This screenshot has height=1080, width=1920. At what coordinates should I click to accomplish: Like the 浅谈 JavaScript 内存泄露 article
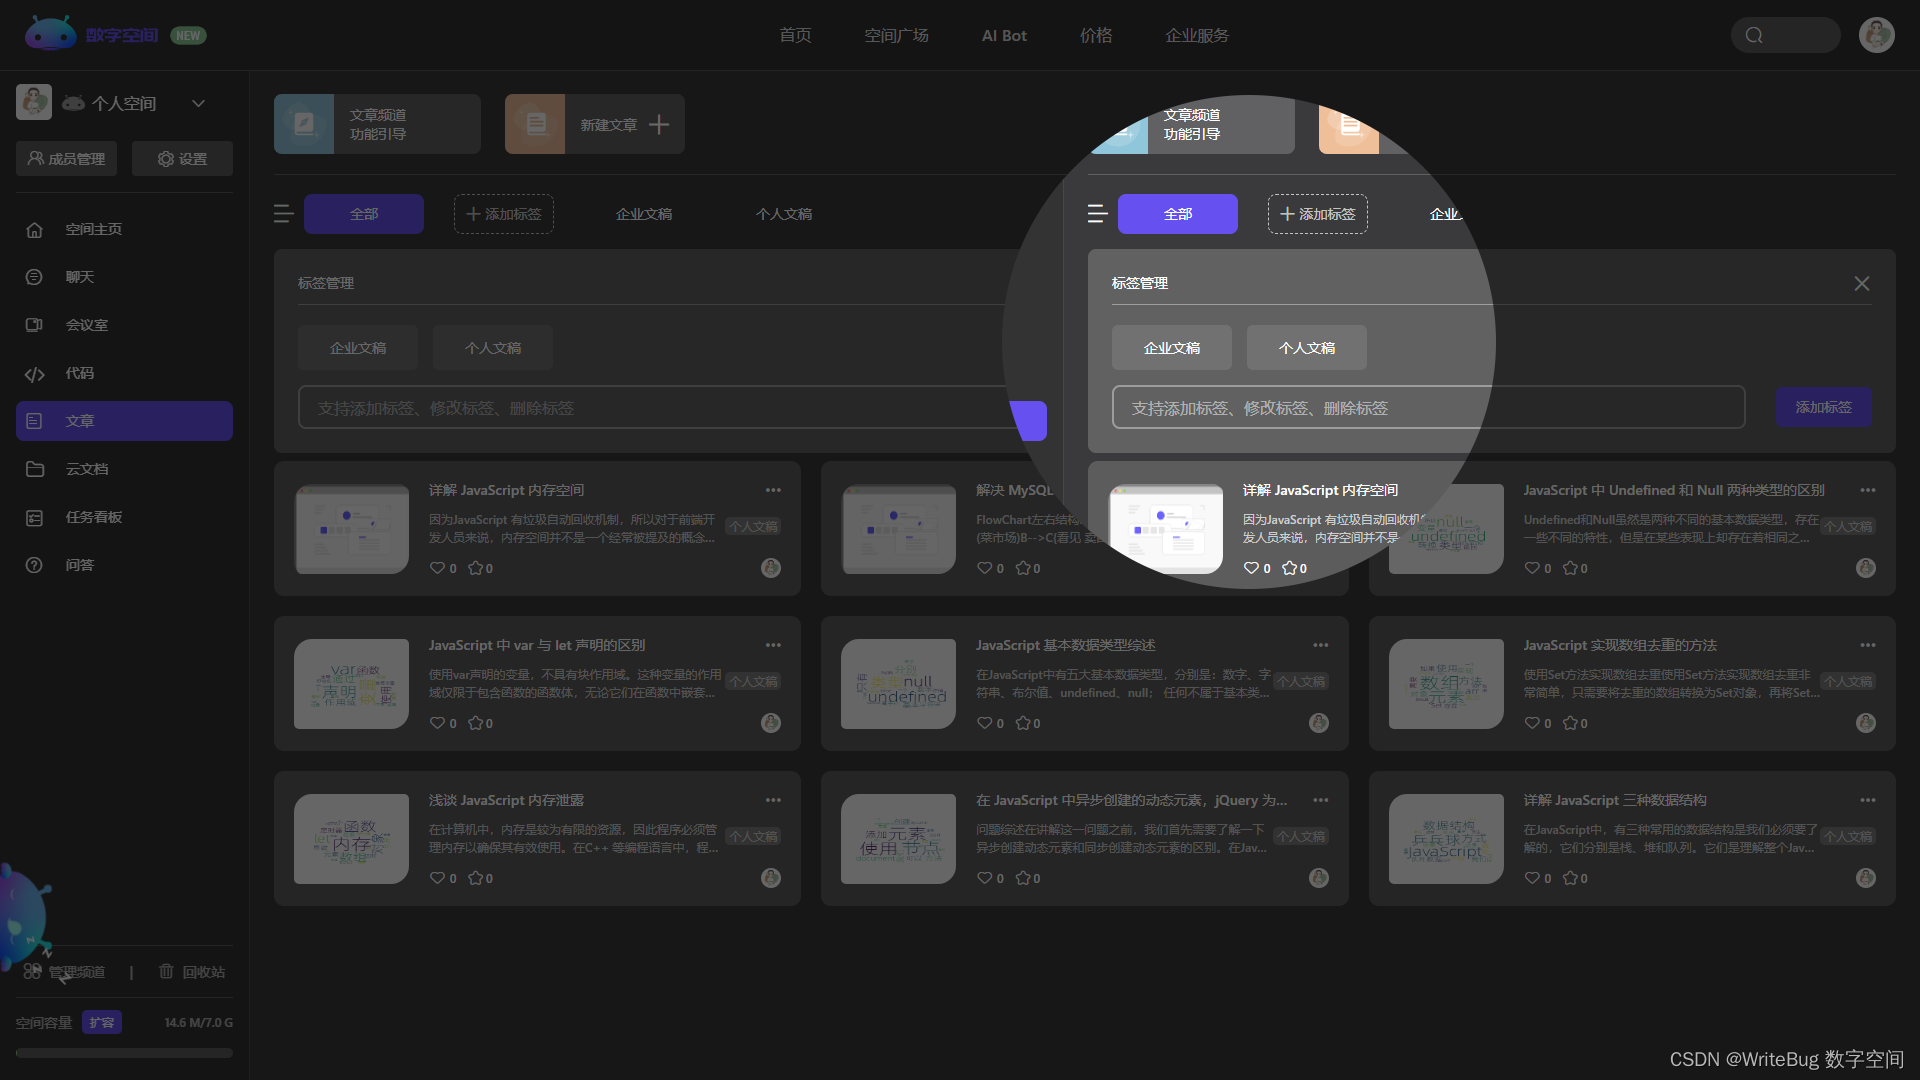[x=437, y=878]
